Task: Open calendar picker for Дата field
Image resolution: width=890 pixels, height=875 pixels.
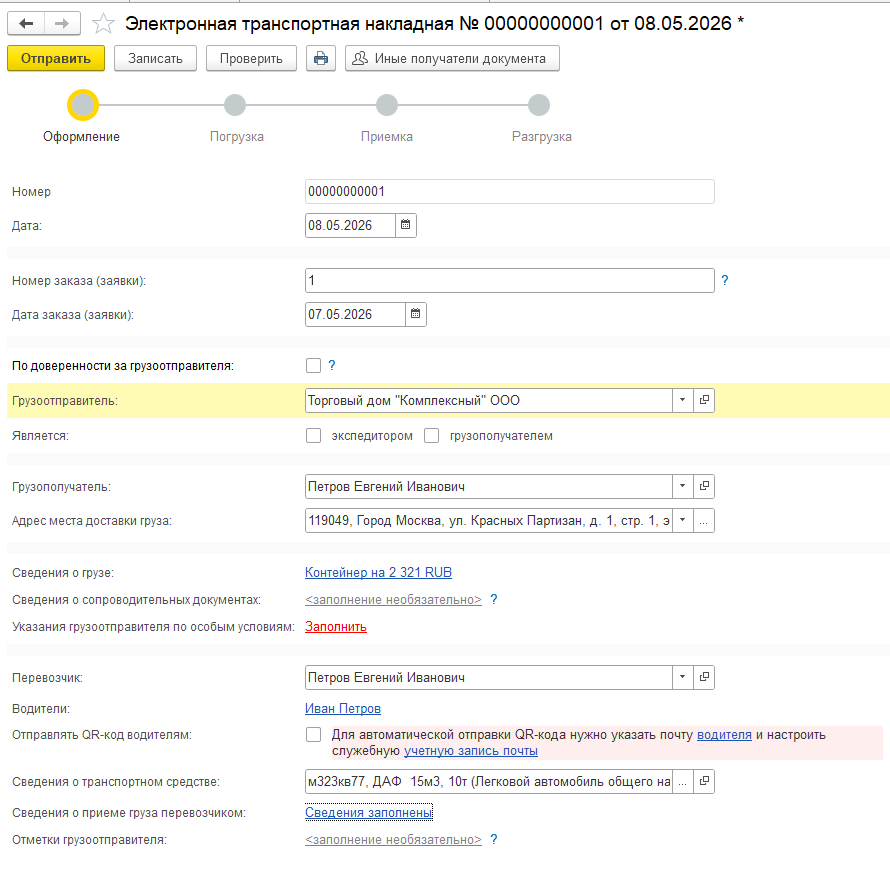Action: click(x=405, y=225)
